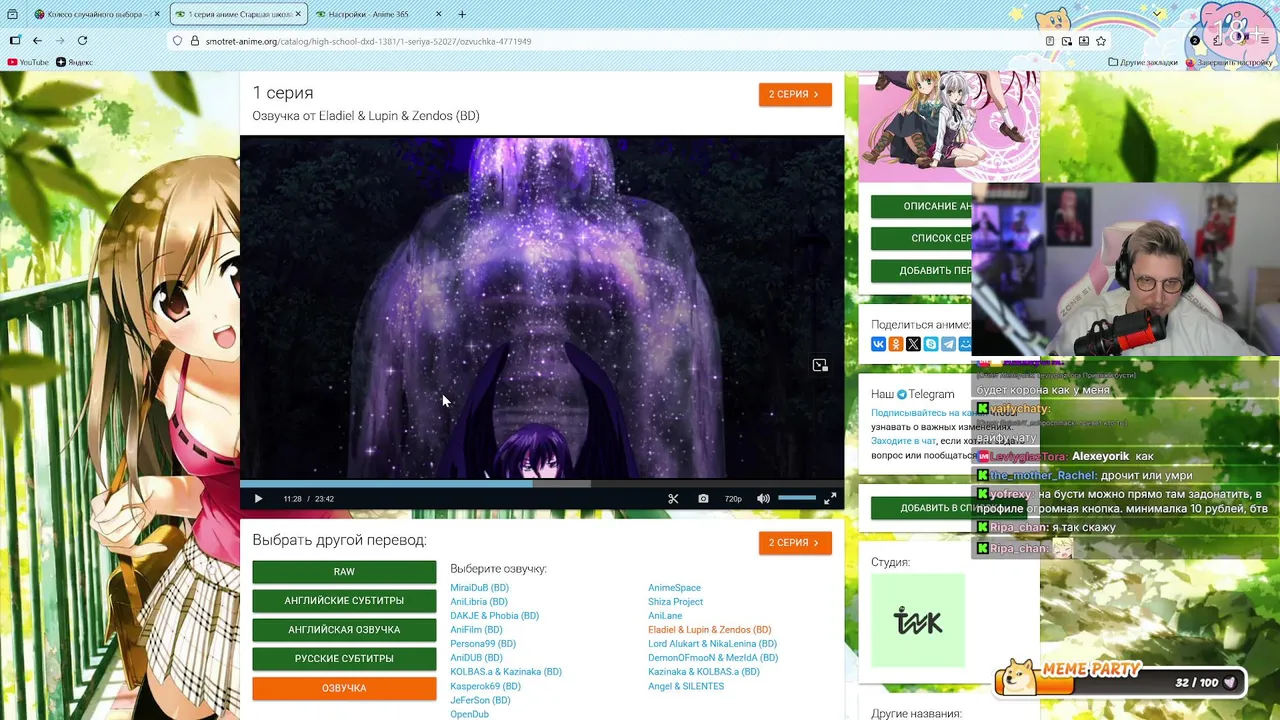Switch to Колесо случайного выбора tab
Image resolution: width=1280 pixels, height=720 pixels.
tap(98, 14)
